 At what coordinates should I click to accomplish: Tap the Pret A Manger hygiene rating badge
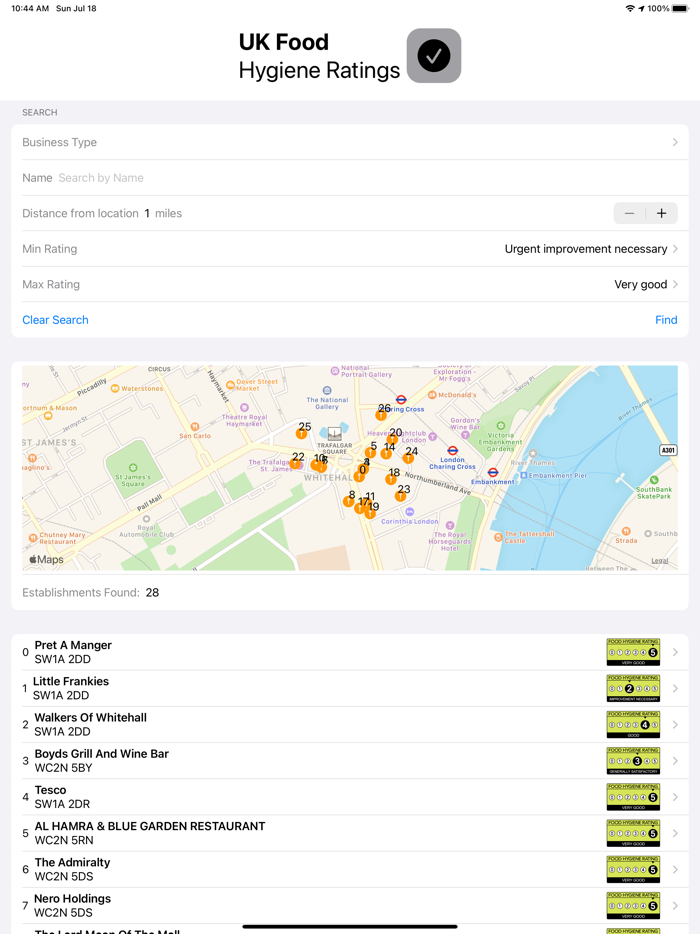[x=633, y=652]
